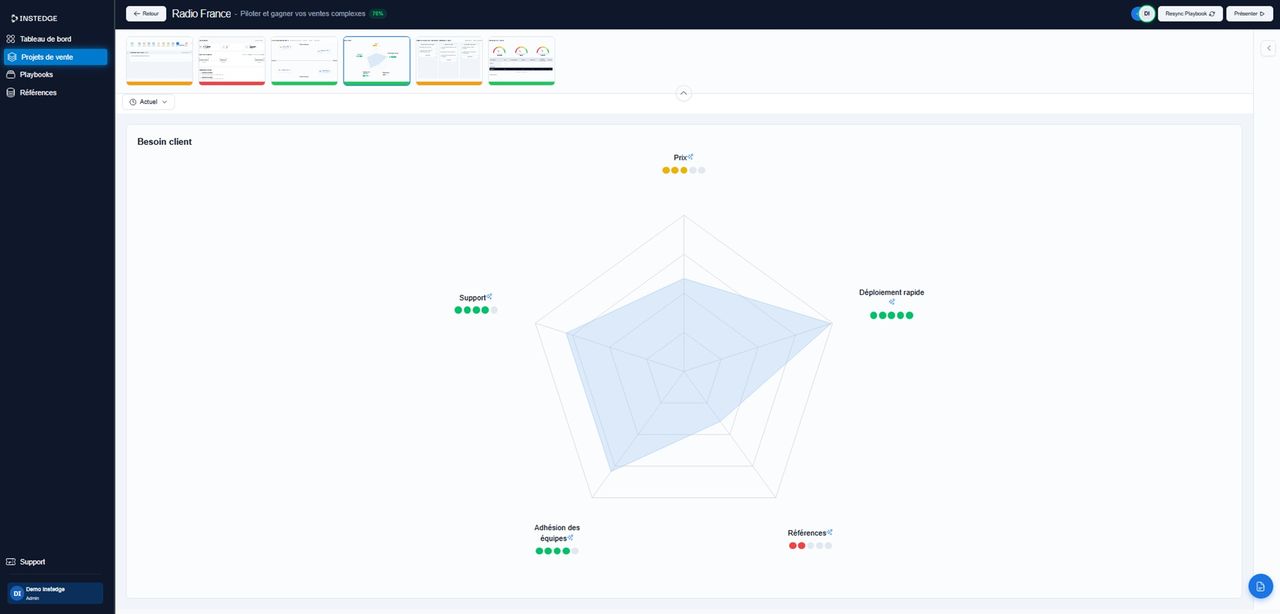Select the last thumbnail with gauge charts
The width and height of the screenshot is (1280, 614).
pyautogui.click(x=521, y=61)
